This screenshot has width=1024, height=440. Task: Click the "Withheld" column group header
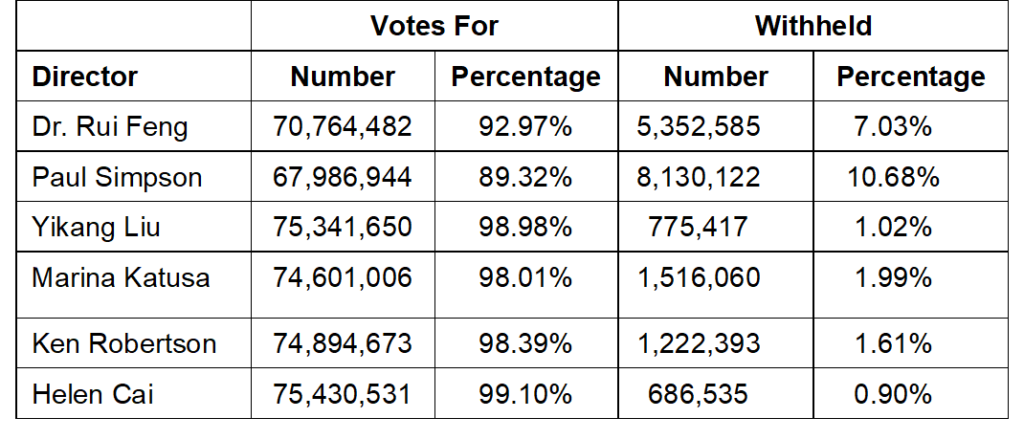coord(813,27)
